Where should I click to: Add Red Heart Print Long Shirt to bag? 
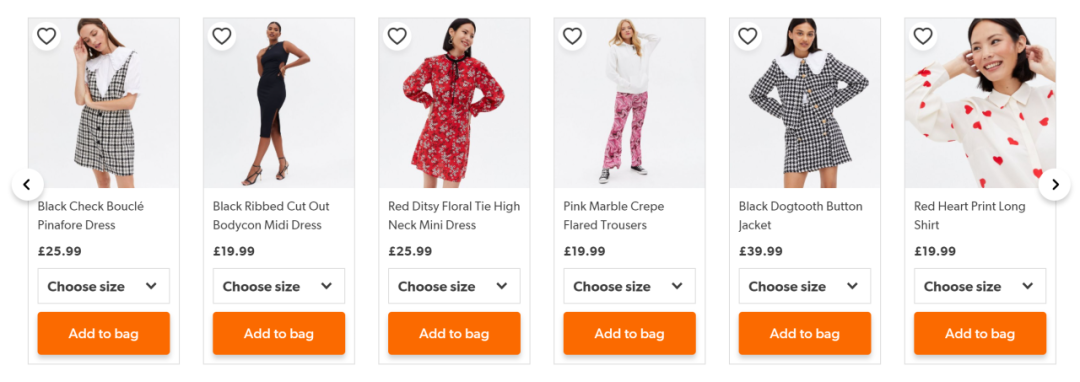click(x=980, y=334)
